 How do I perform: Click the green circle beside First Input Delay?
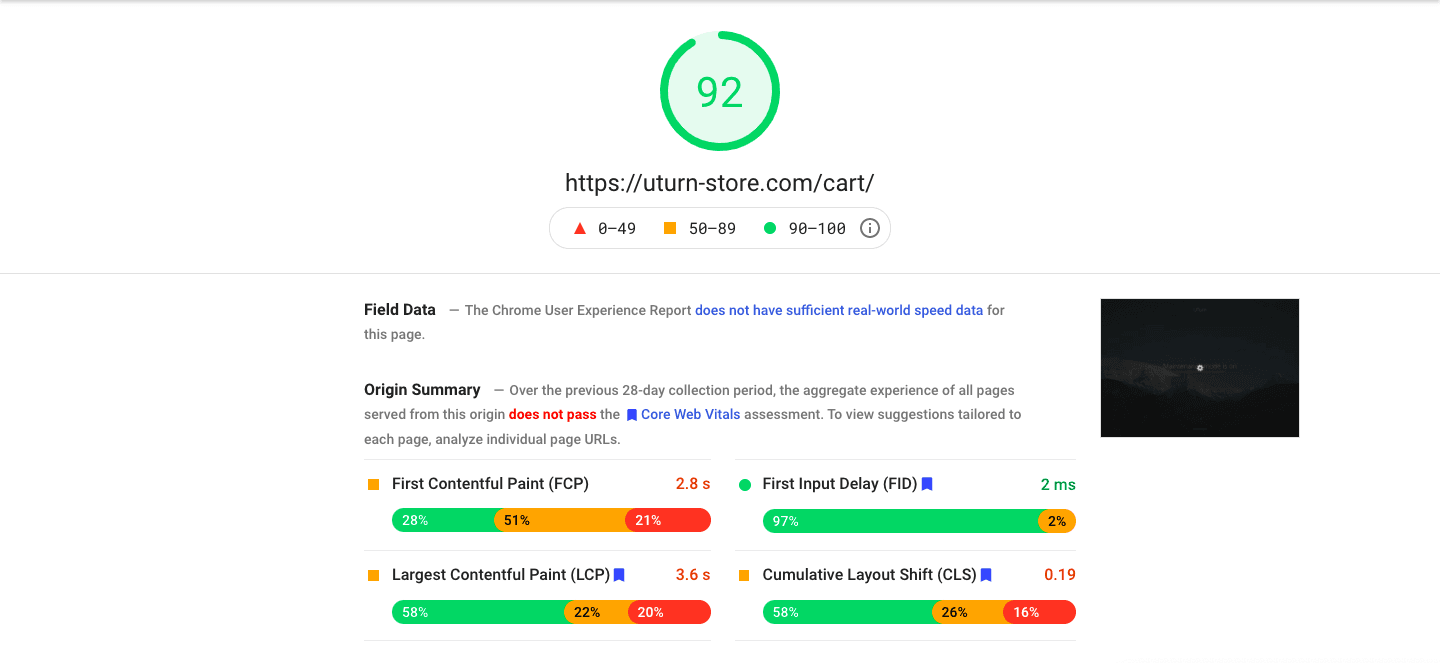tap(745, 485)
